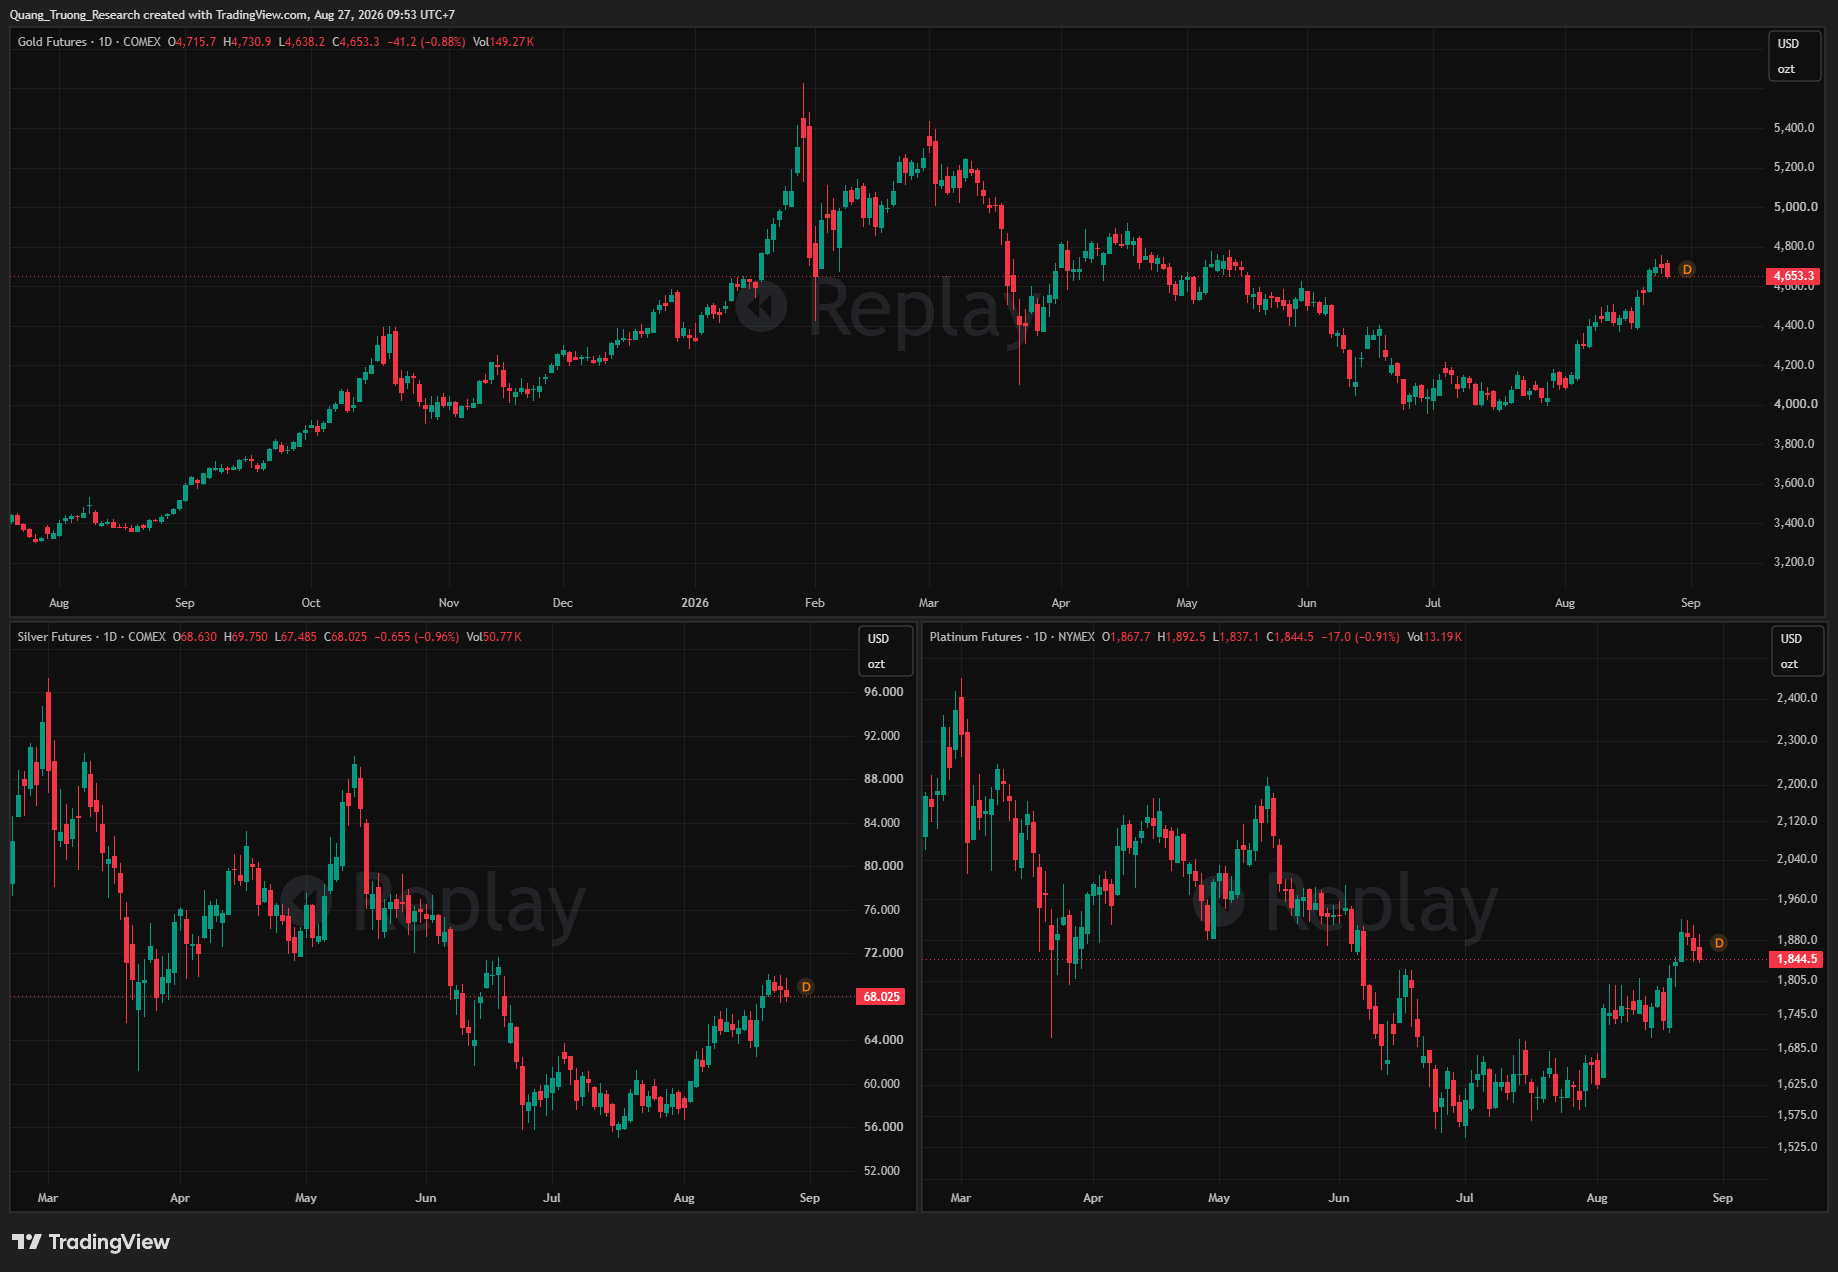Click the Sep label on Silver time axis
This screenshot has width=1838, height=1272.
click(810, 1198)
